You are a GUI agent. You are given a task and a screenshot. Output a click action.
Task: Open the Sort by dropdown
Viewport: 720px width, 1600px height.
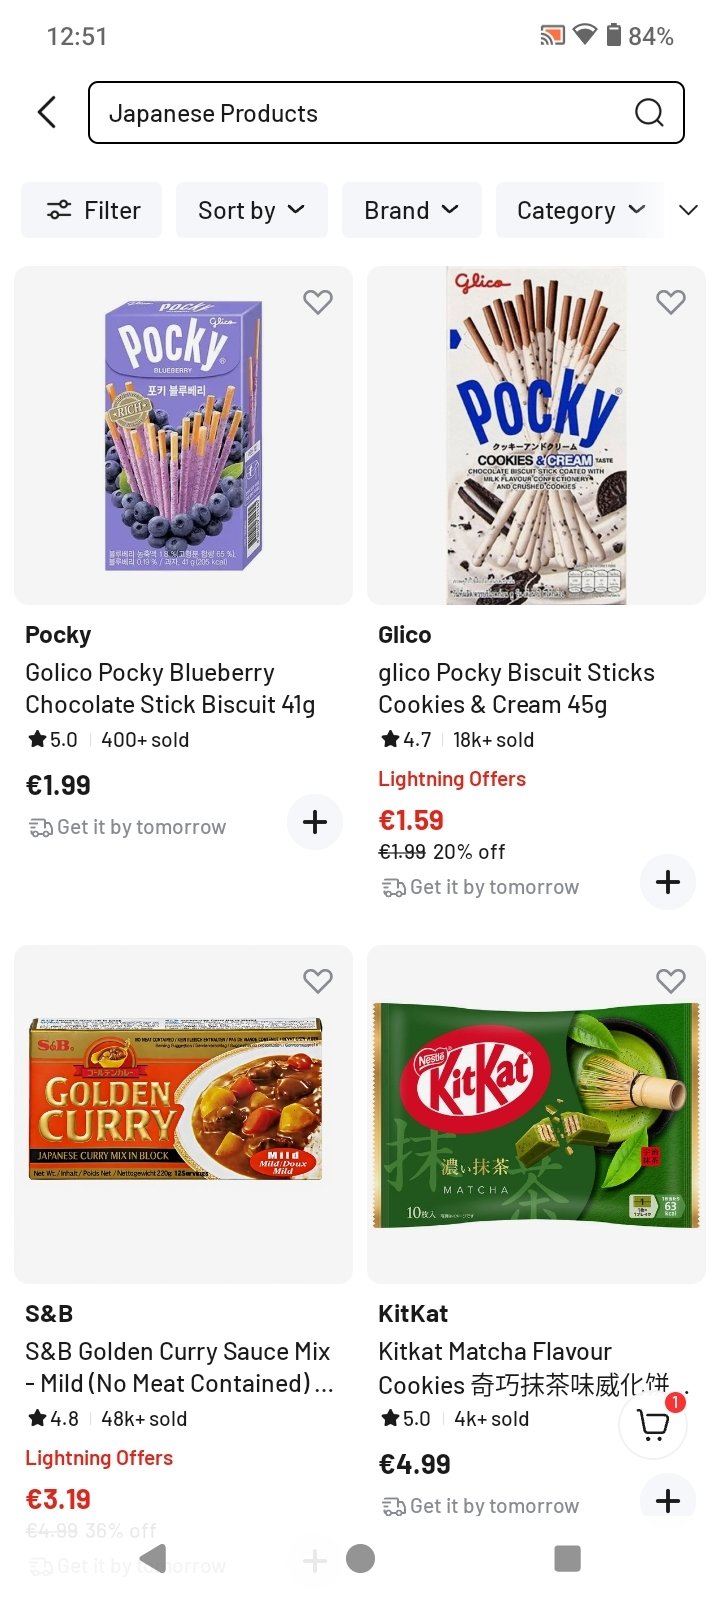click(251, 210)
